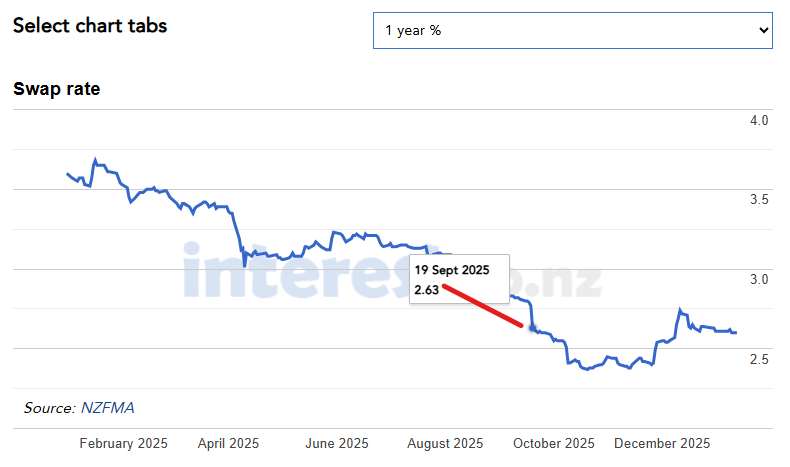Click the 2.5 y-axis value

pyautogui.click(x=758, y=358)
